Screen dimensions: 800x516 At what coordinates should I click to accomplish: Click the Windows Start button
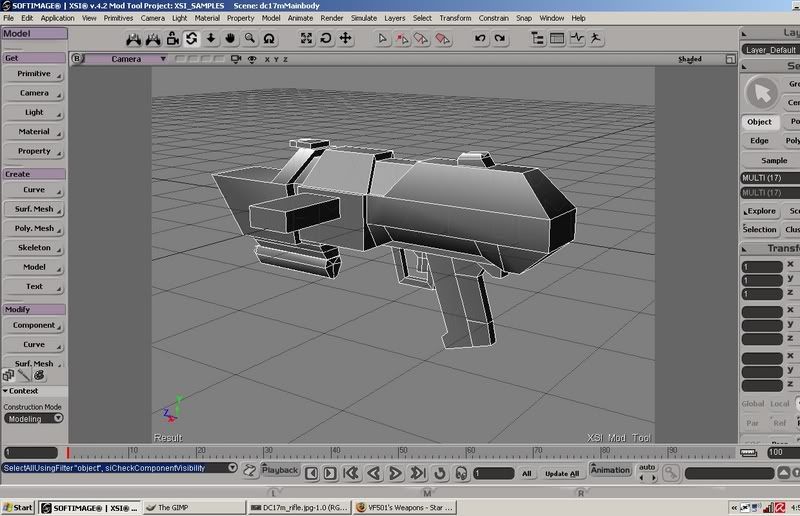click(x=18, y=508)
